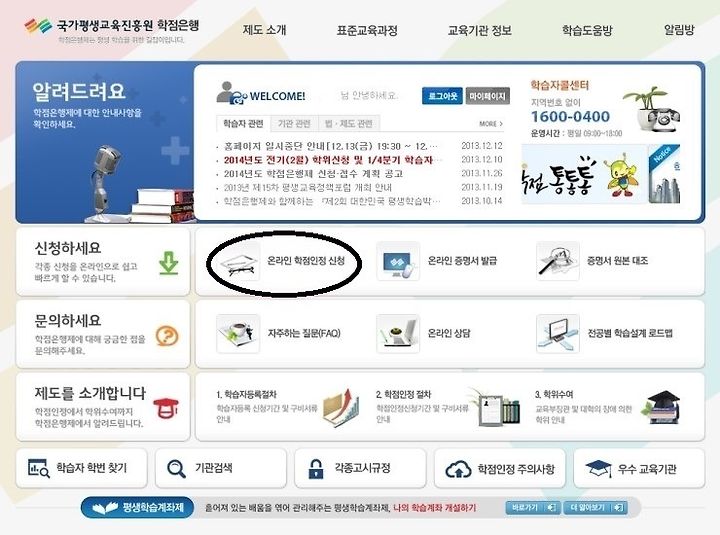Click the 온라인 상담 laptop icon
The width and height of the screenshot is (720, 535).
[x=398, y=334]
